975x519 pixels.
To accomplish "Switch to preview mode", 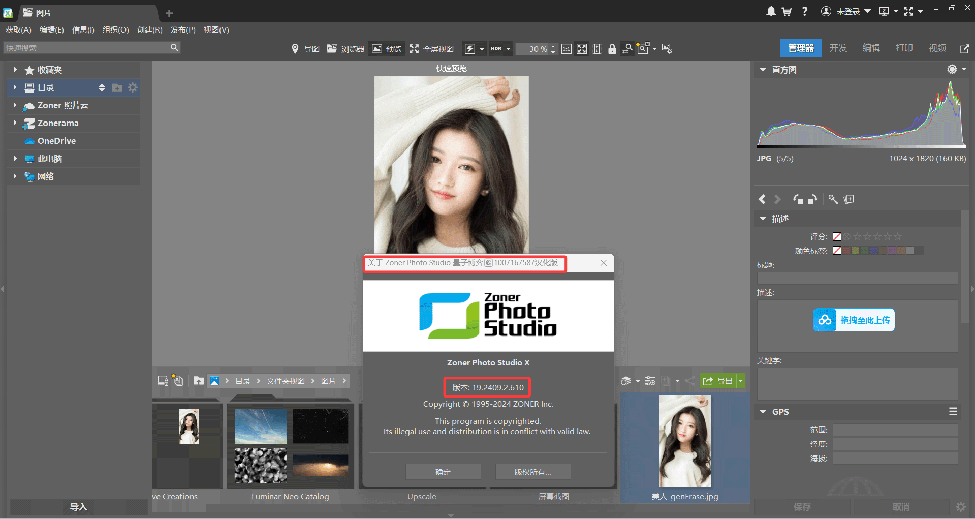I will tap(386, 48).
